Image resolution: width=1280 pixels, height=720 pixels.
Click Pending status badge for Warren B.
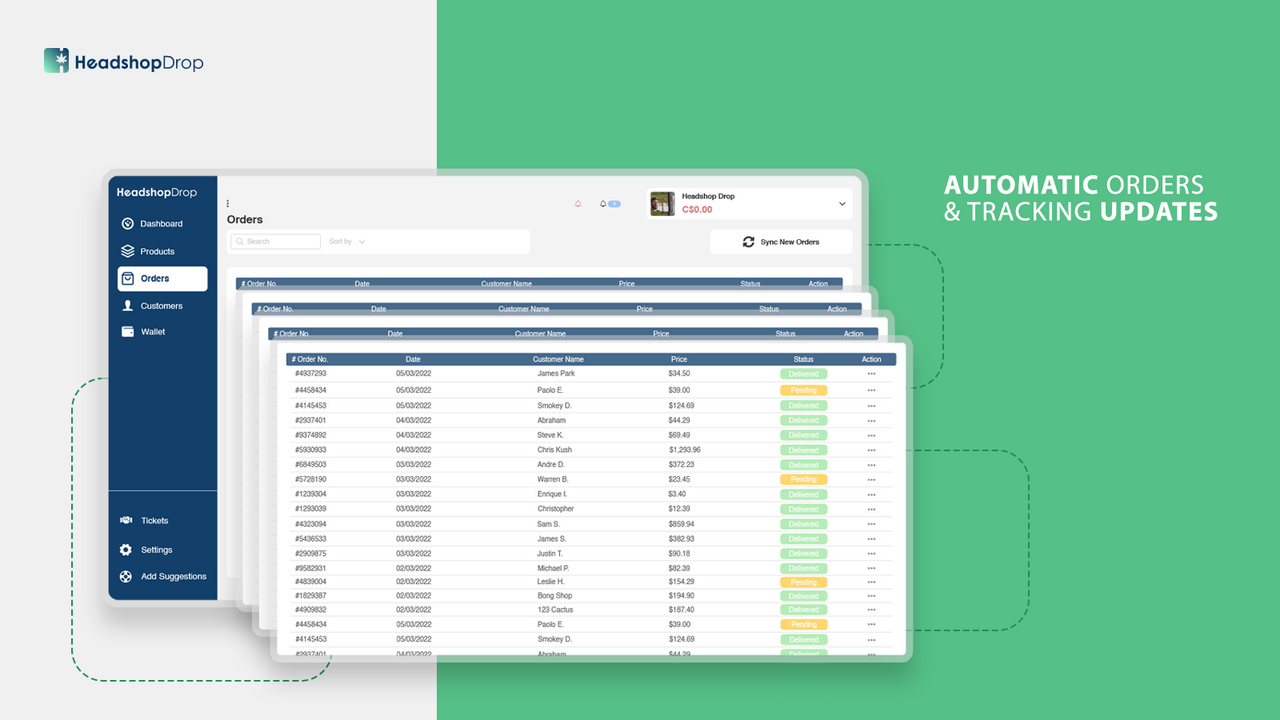[804, 480]
